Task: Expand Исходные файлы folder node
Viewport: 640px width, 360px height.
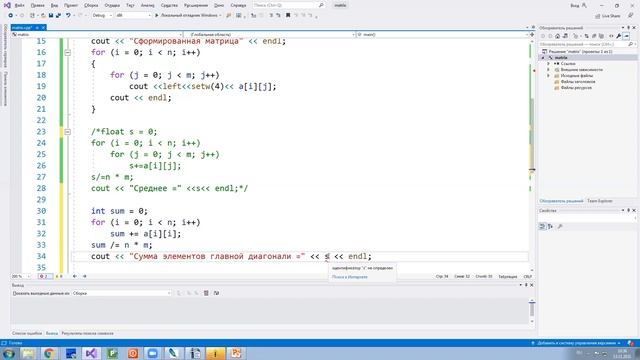Action: coord(548,76)
